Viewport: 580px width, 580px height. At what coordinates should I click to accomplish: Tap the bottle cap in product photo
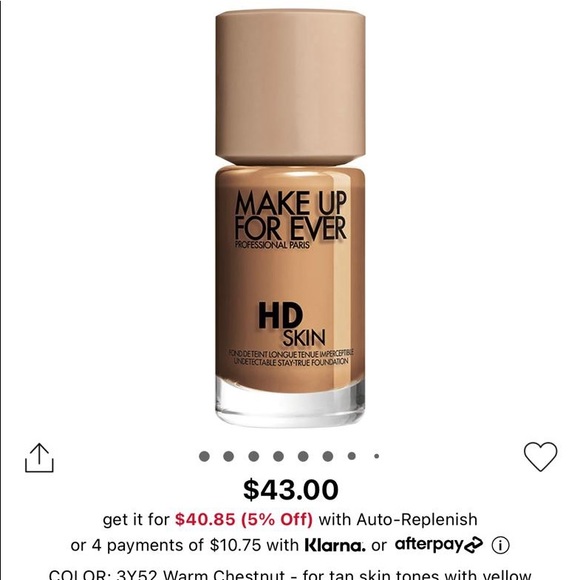290,87
